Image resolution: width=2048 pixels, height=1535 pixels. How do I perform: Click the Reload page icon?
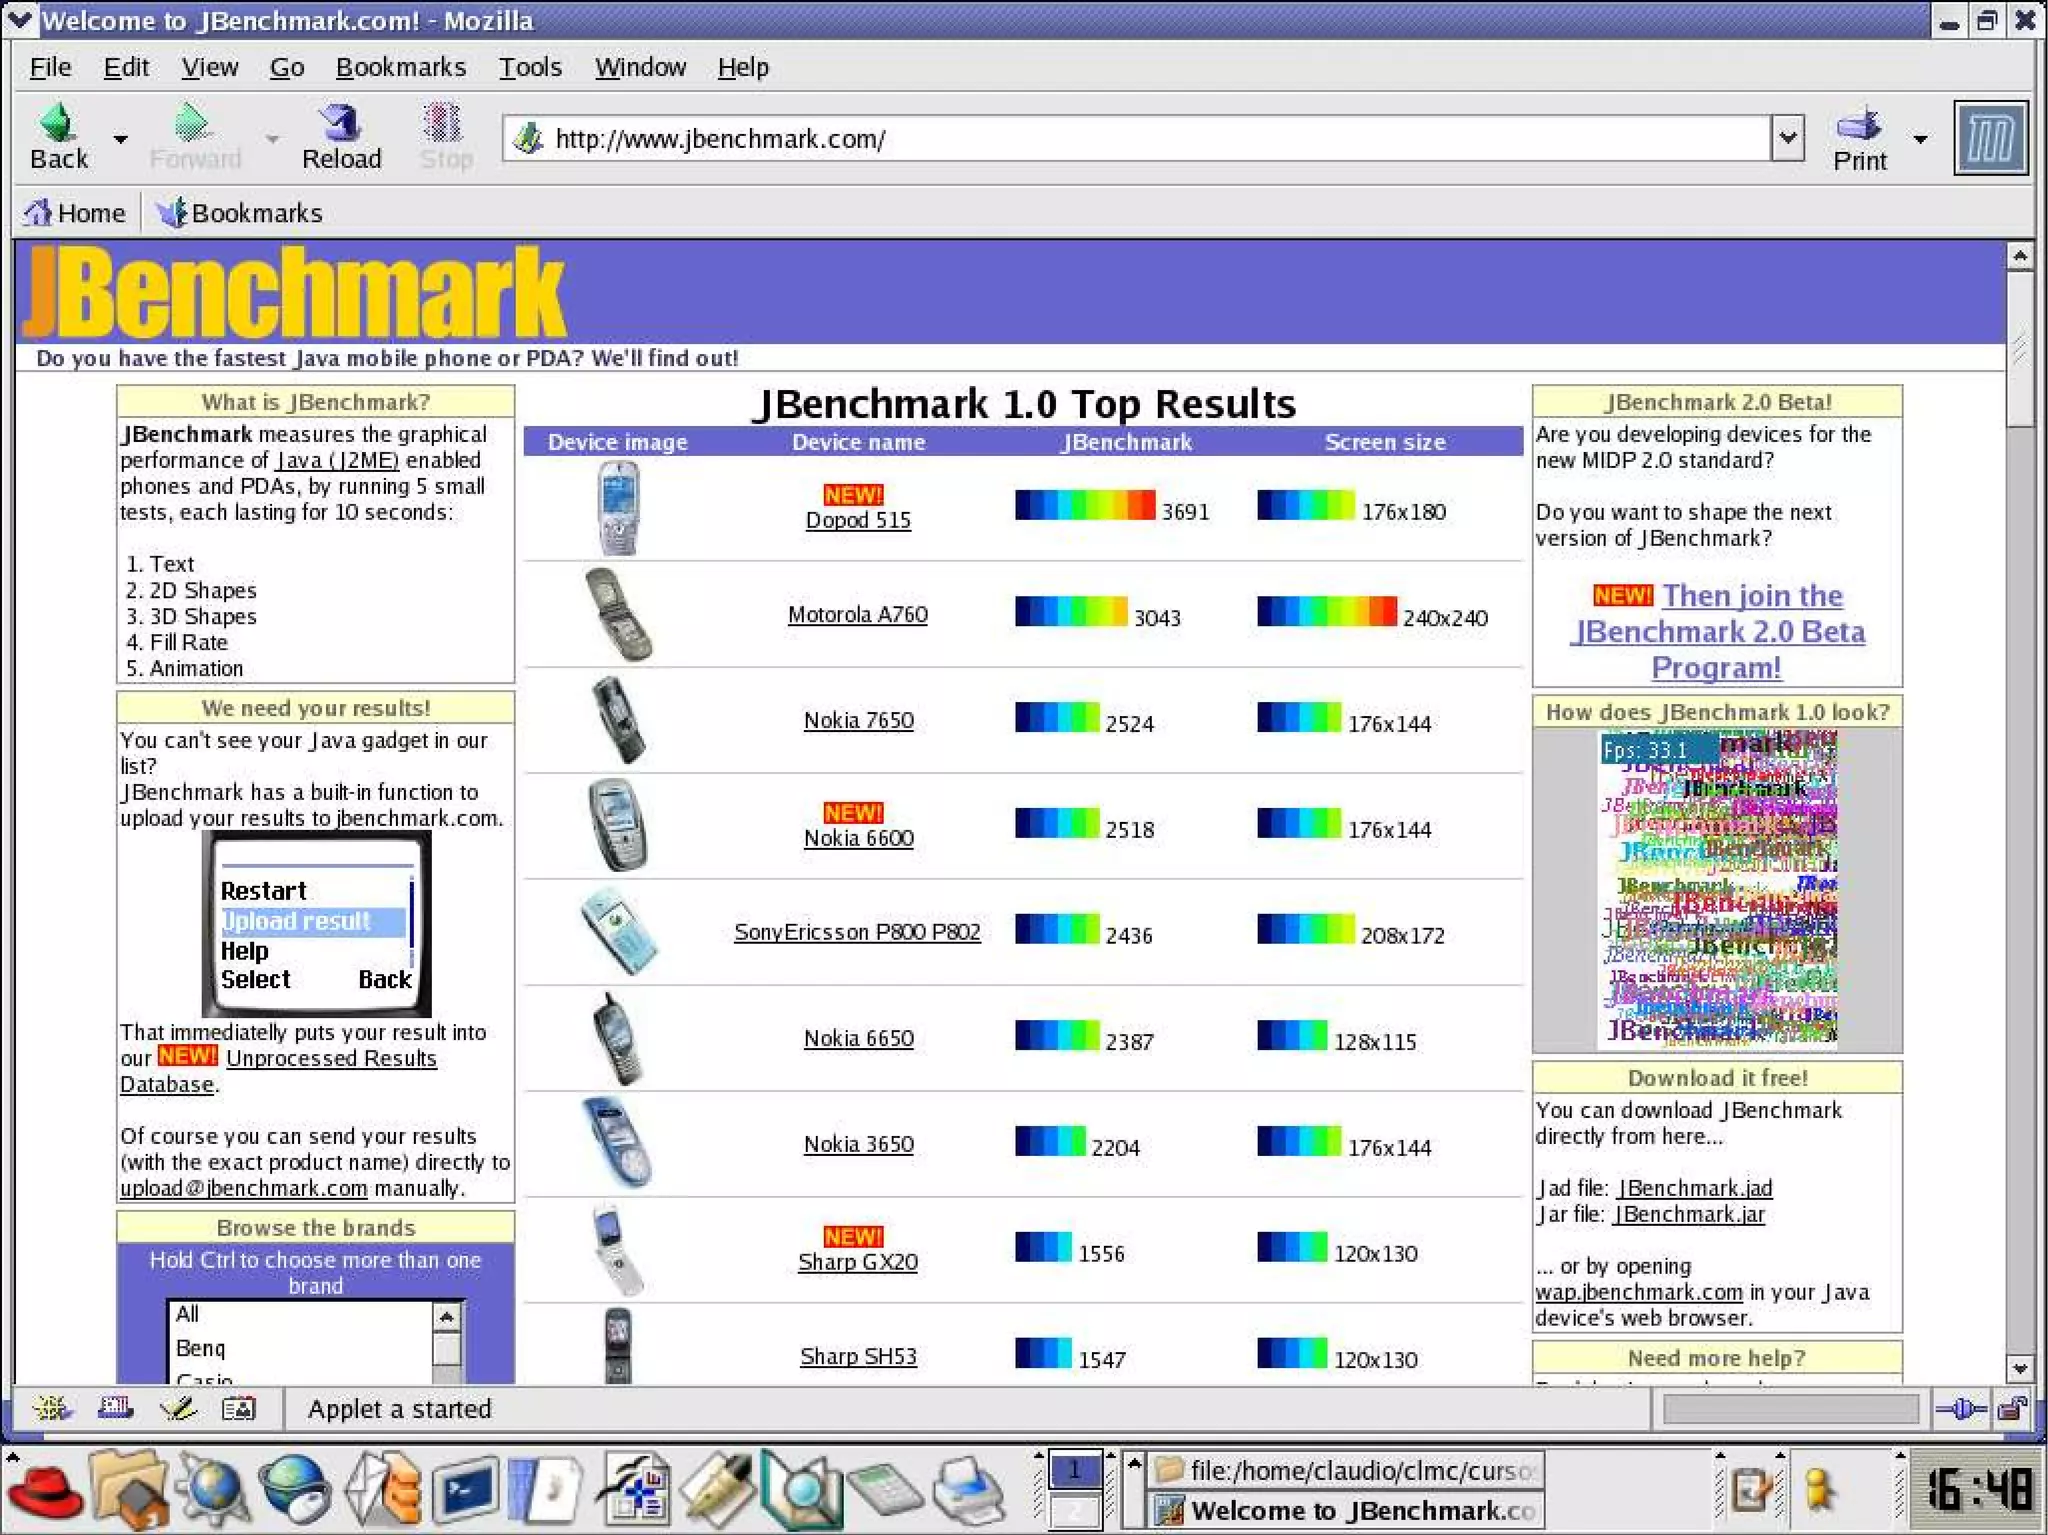[341, 124]
